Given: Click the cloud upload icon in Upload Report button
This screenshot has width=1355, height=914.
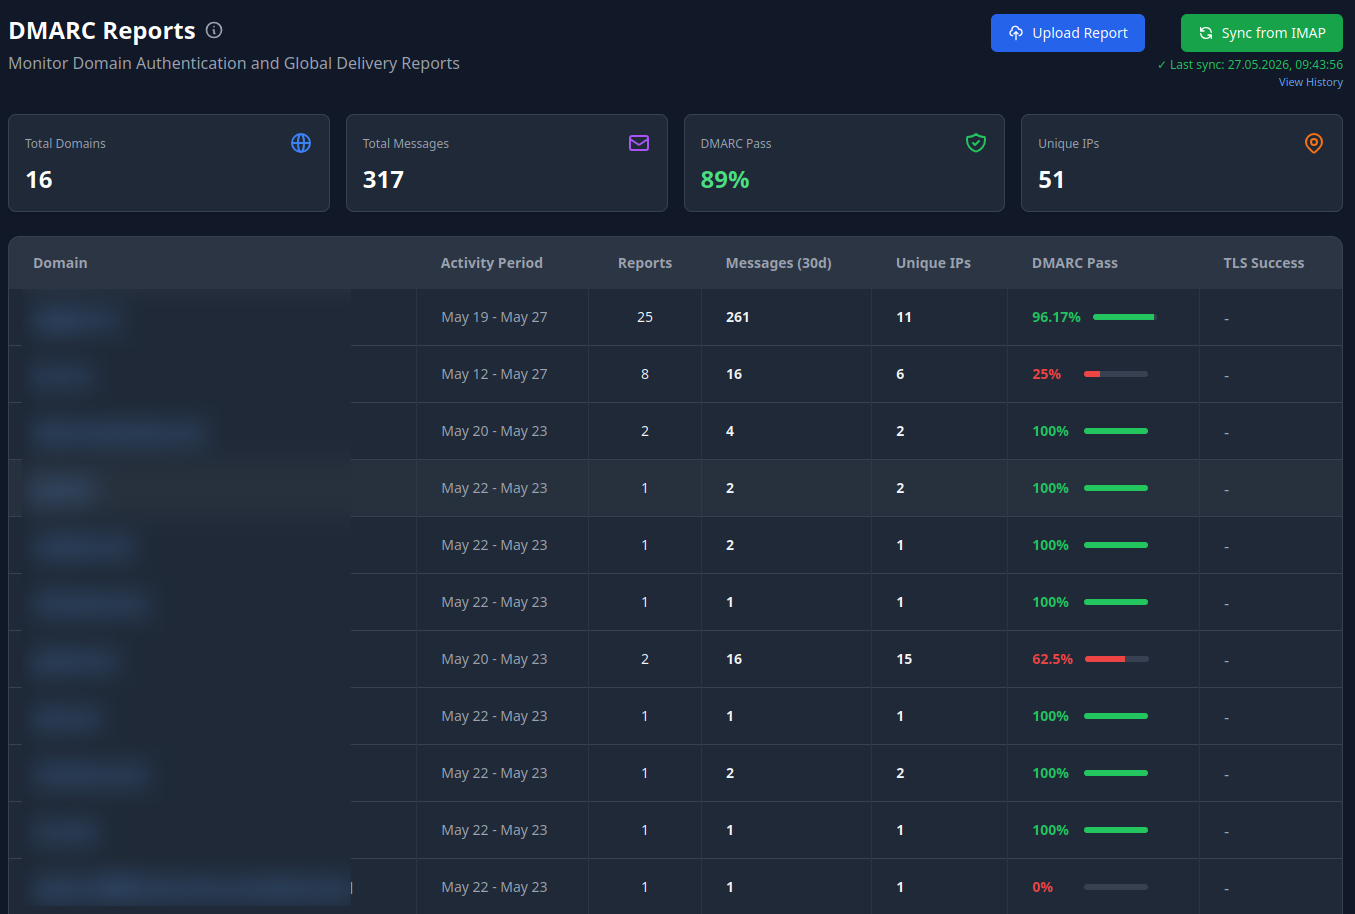Looking at the screenshot, I should 1016,33.
